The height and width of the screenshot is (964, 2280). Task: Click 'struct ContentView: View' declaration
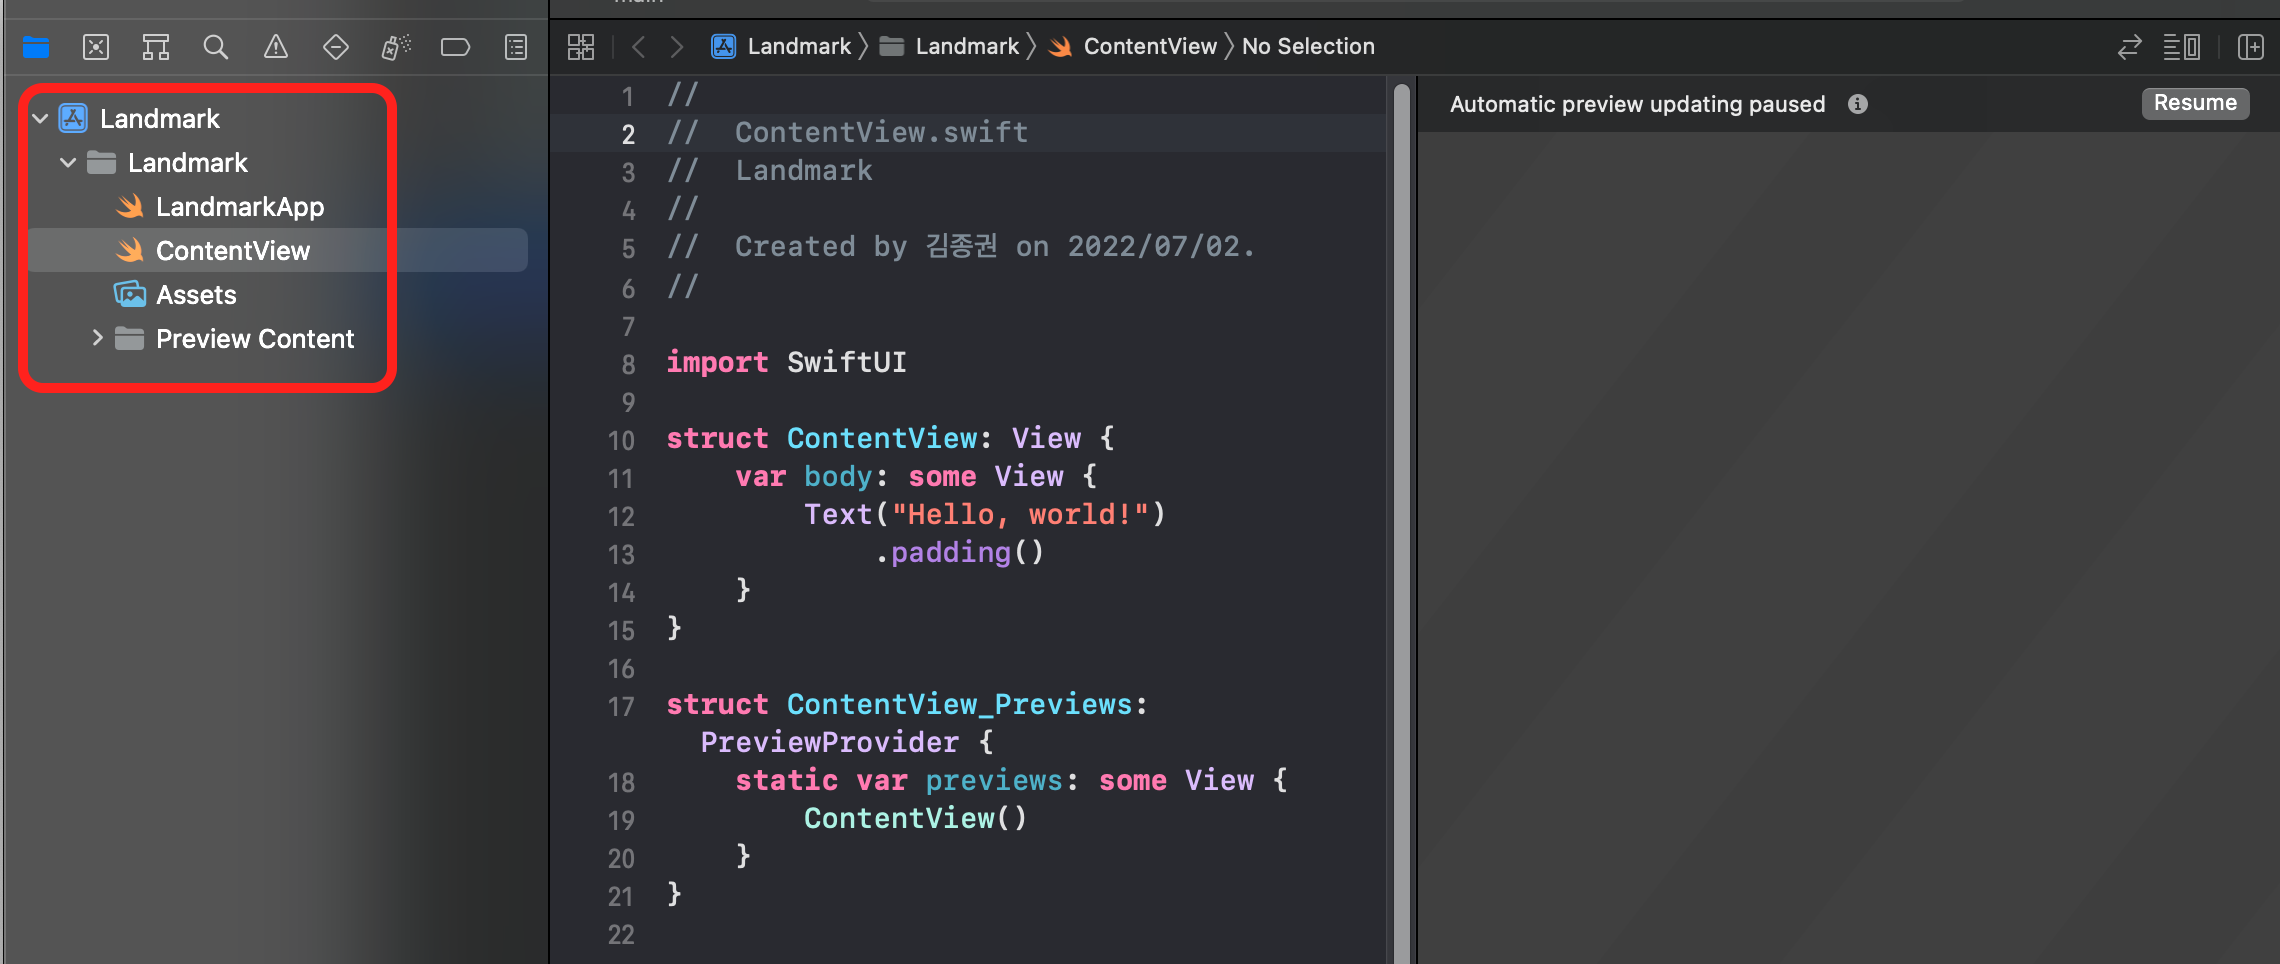(x=890, y=439)
